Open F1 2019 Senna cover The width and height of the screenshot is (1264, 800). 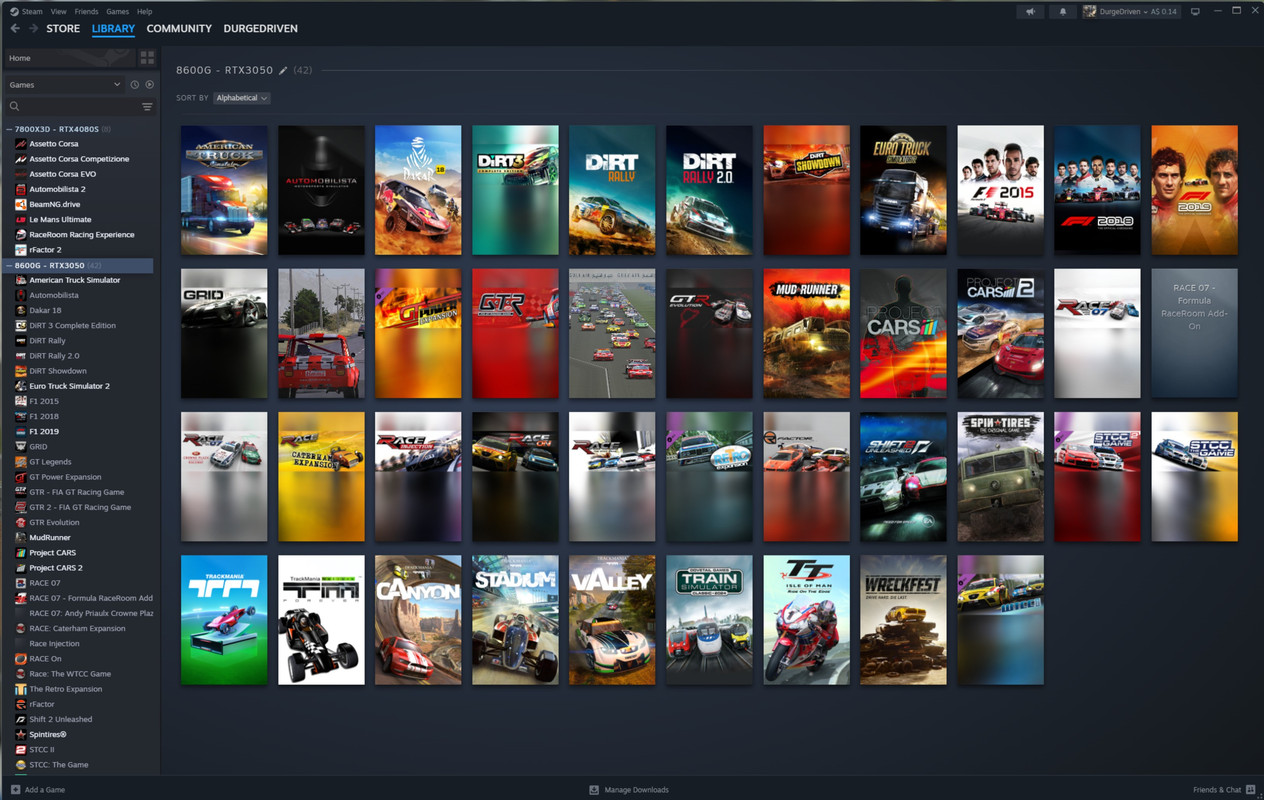point(1194,190)
